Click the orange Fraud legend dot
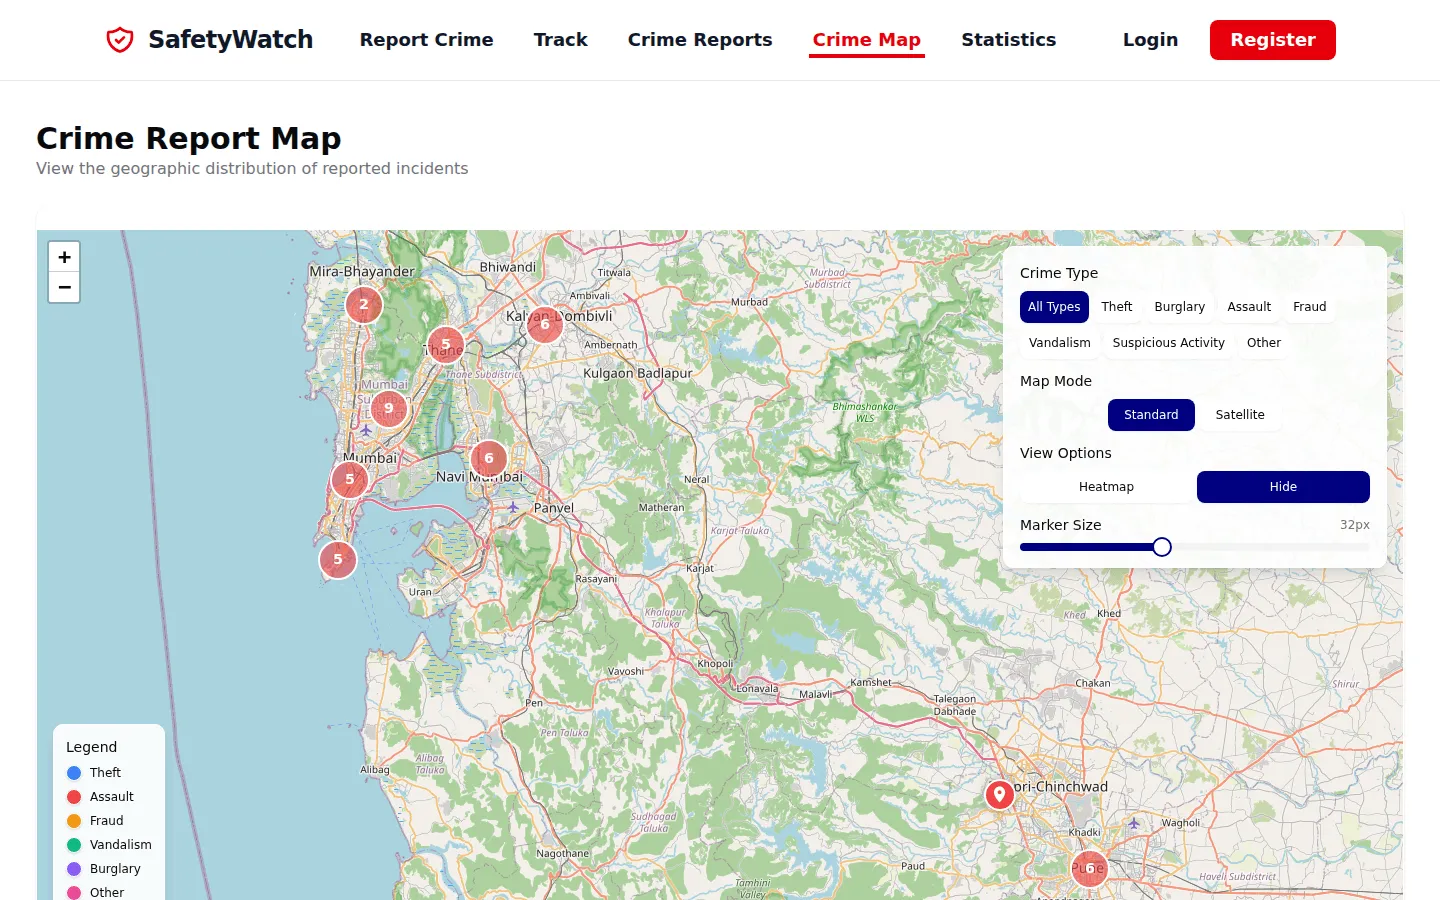The image size is (1440, 900). click(74, 821)
